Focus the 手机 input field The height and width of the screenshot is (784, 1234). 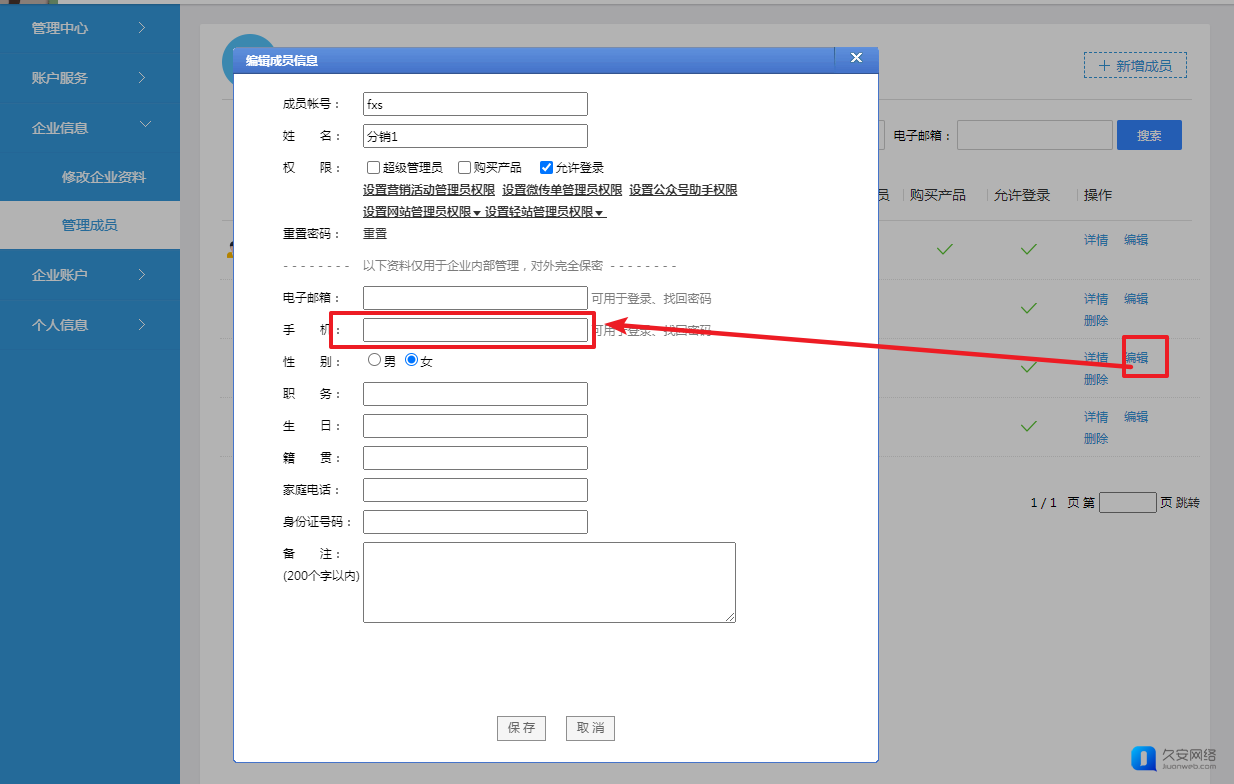point(475,330)
